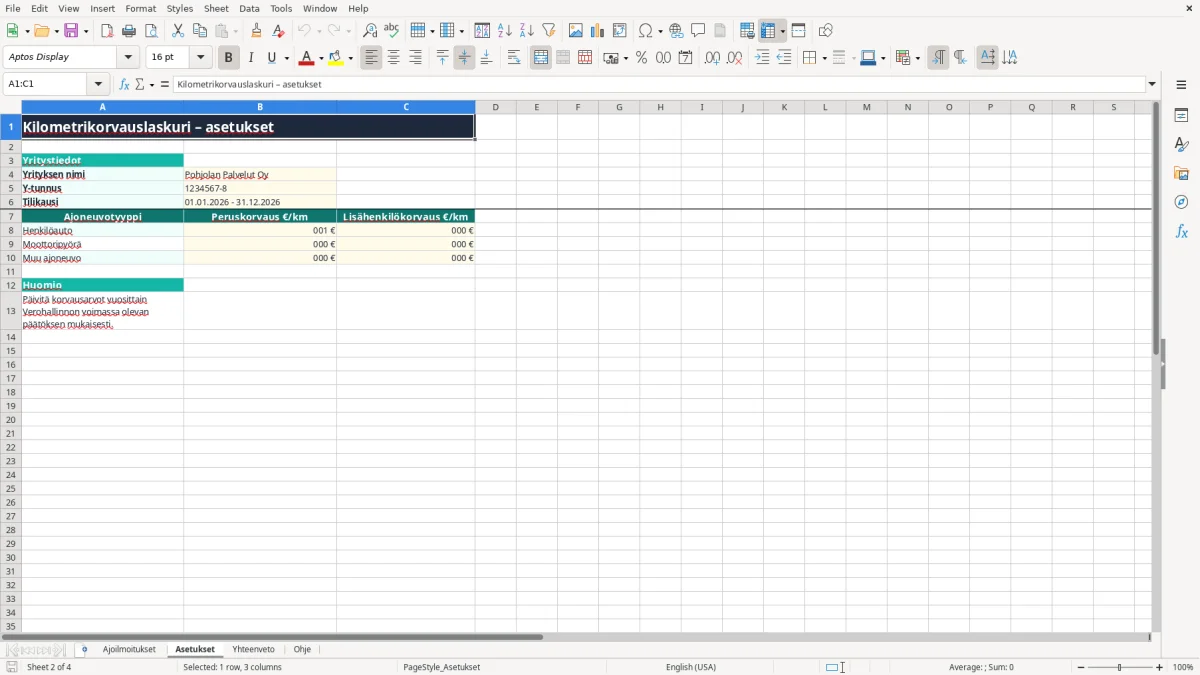Click into the formula input line
The image size is (1200, 675).
[x=659, y=85]
